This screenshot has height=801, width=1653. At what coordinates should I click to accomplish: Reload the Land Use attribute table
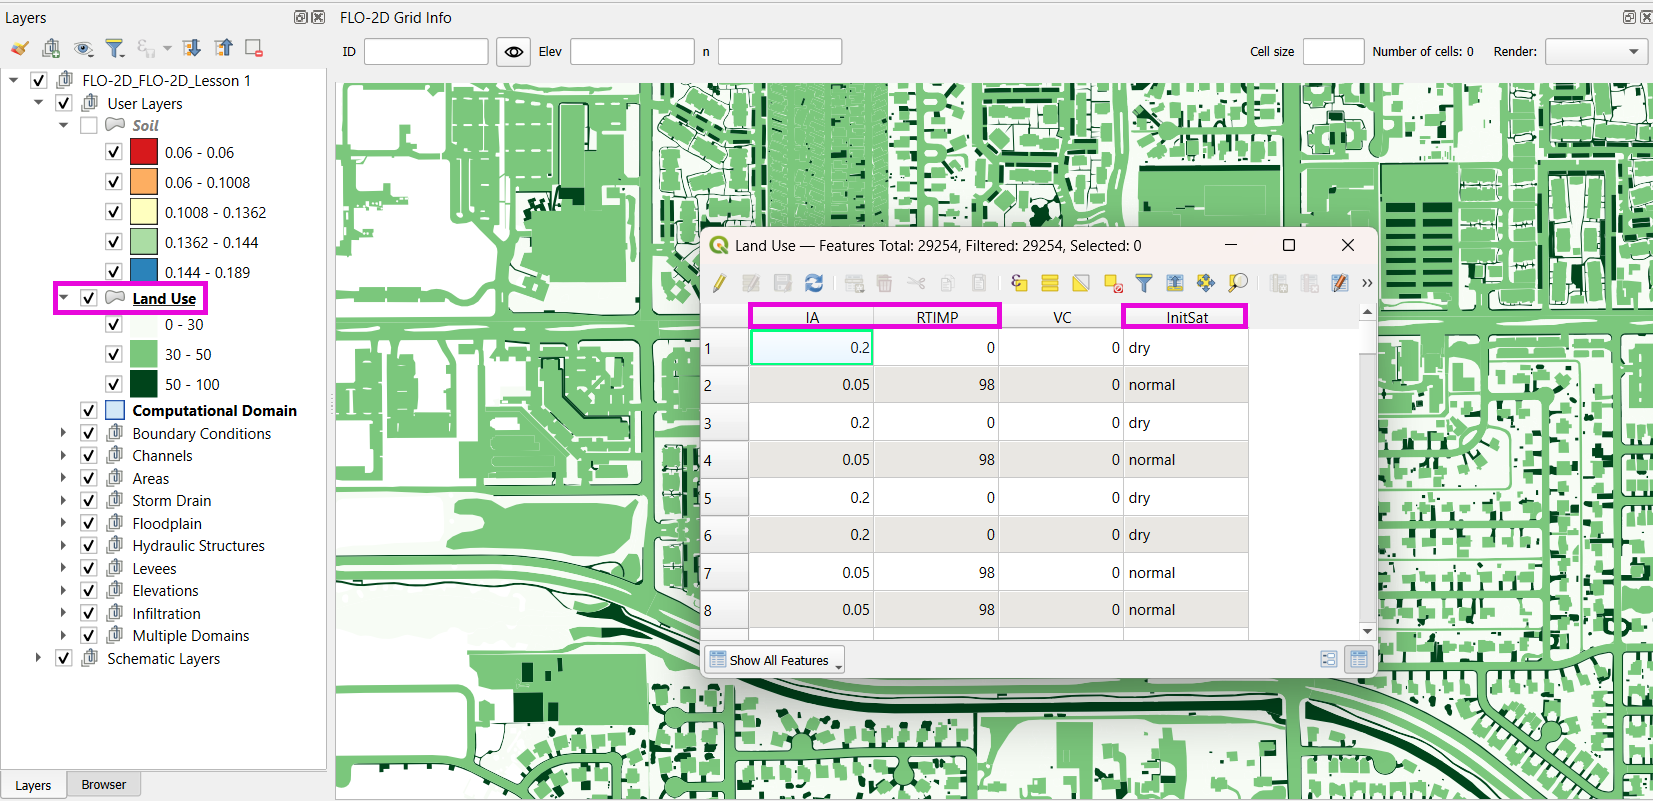814,284
